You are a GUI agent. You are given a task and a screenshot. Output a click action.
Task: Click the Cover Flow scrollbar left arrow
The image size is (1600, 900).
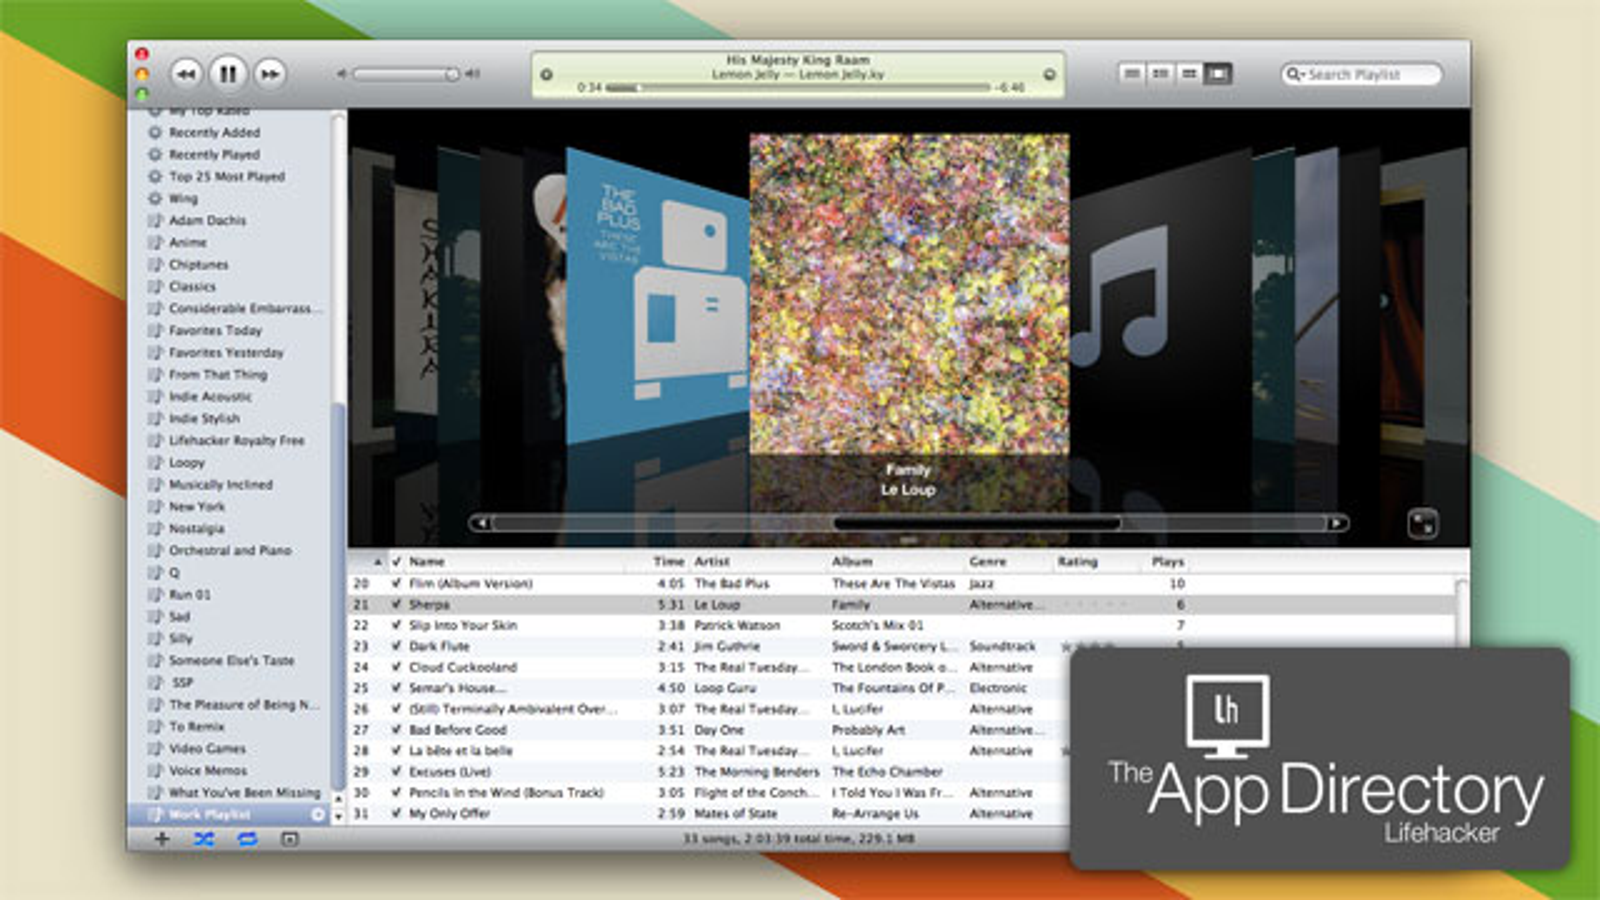pyautogui.click(x=481, y=523)
